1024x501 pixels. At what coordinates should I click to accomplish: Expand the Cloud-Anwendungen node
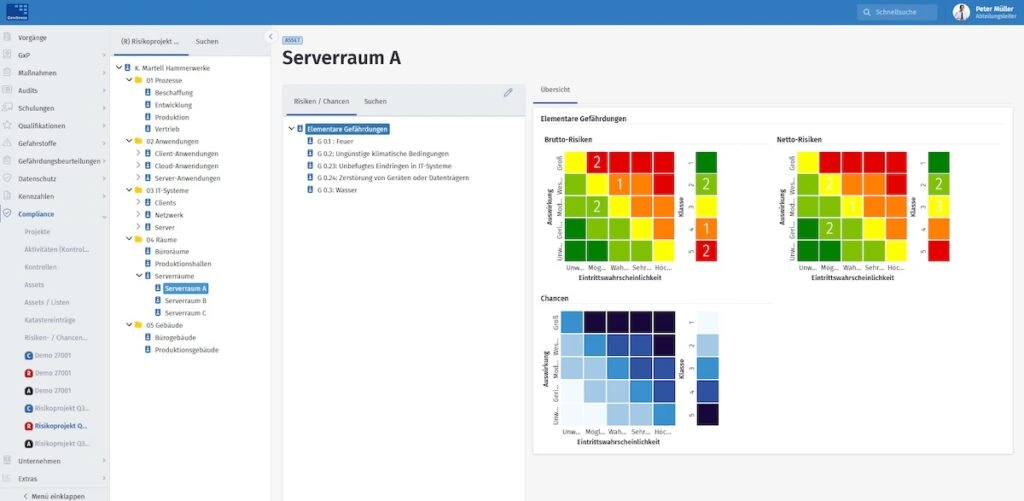pyautogui.click(x=138, y=166)
